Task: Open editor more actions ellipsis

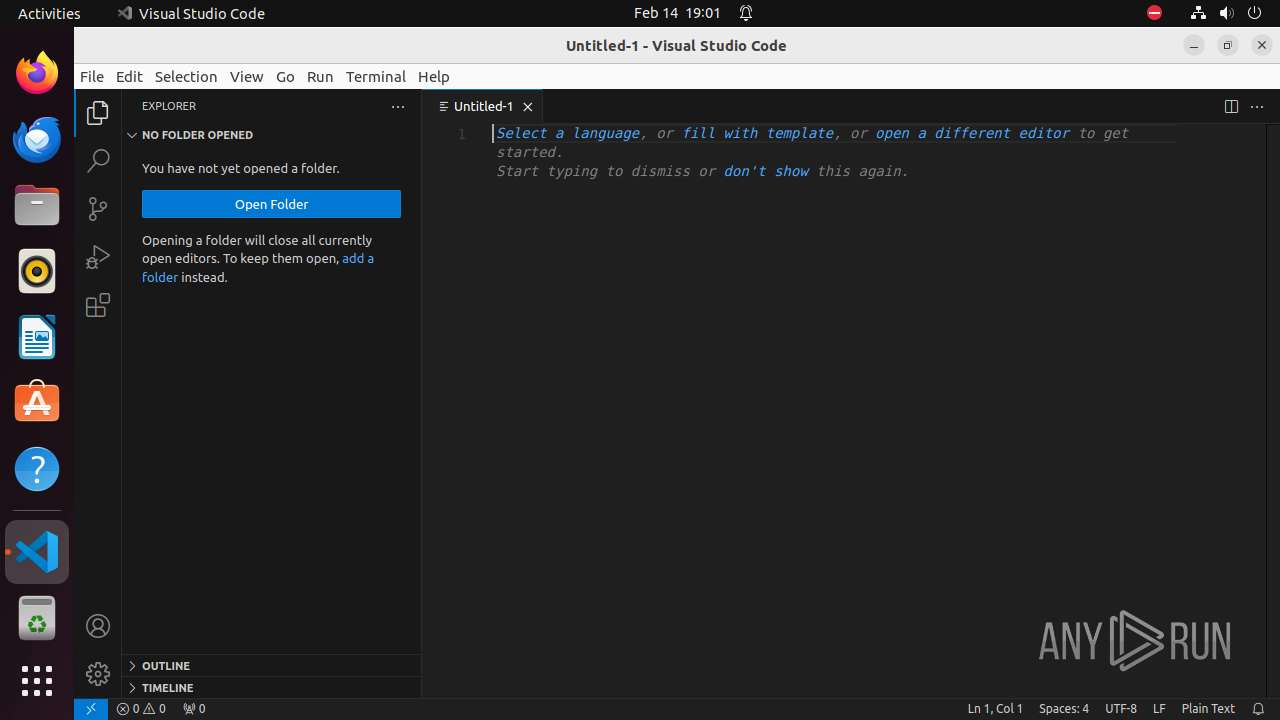Action: [1257, 106]
